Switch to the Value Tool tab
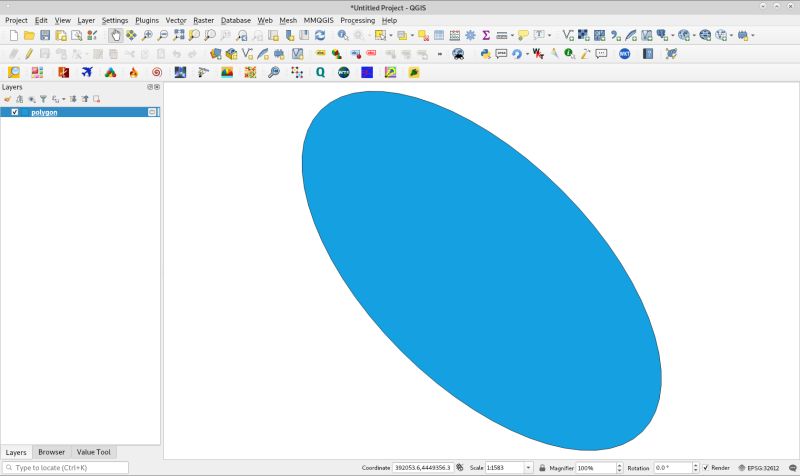Viewport: 800px width, 476px height. point(93,452)
